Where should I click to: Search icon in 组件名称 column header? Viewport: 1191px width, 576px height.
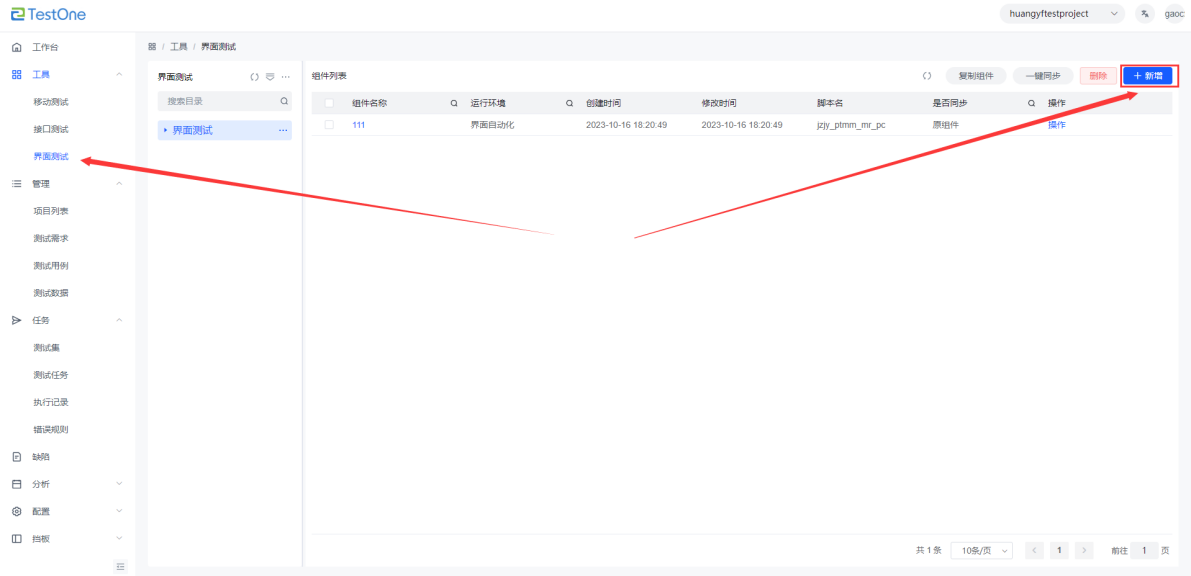[454, 103]
